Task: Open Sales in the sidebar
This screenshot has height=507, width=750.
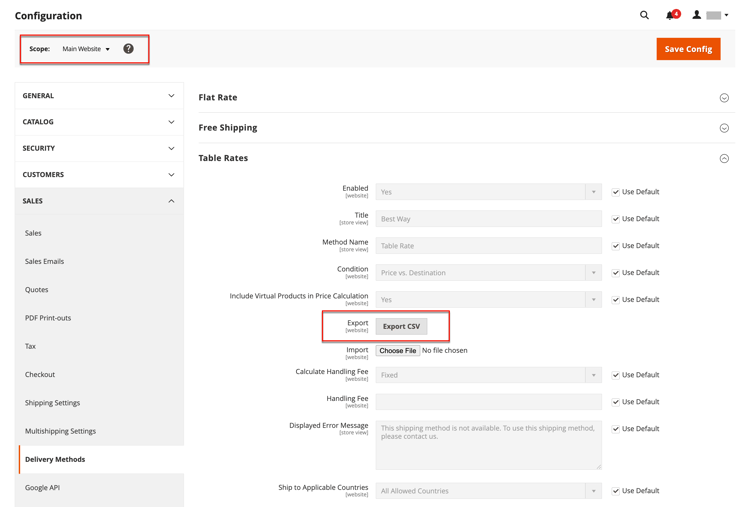Action: pyautogui.click(x=33, y=233)
